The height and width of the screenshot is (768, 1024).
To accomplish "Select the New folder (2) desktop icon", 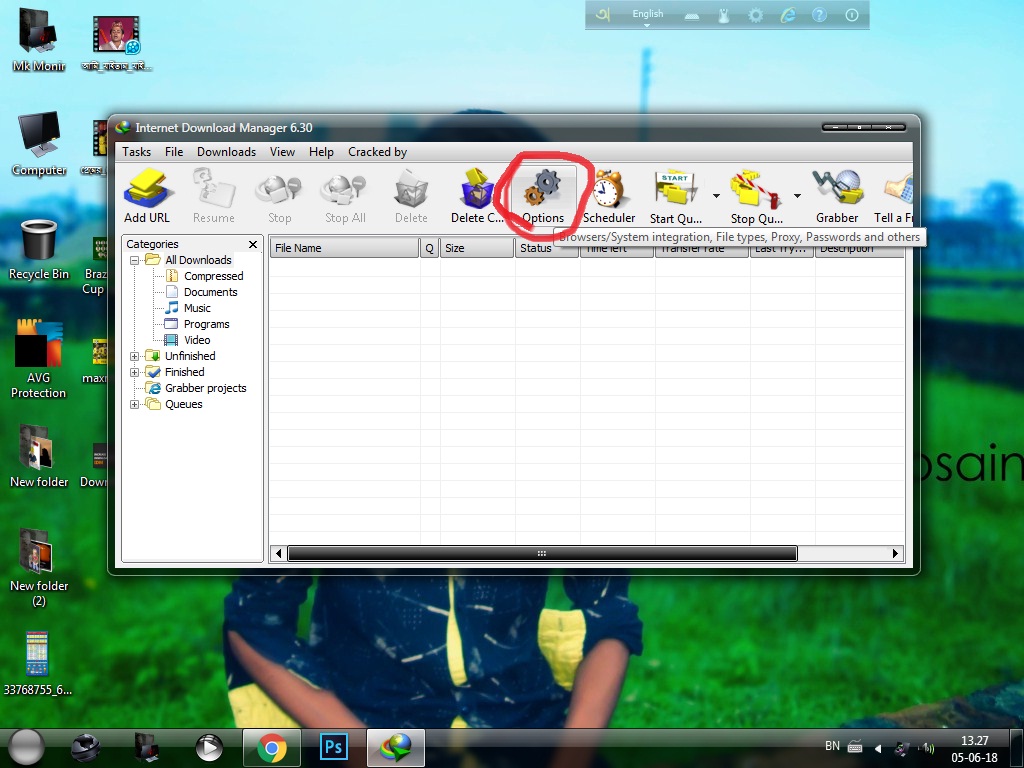I will pos(39,567).
